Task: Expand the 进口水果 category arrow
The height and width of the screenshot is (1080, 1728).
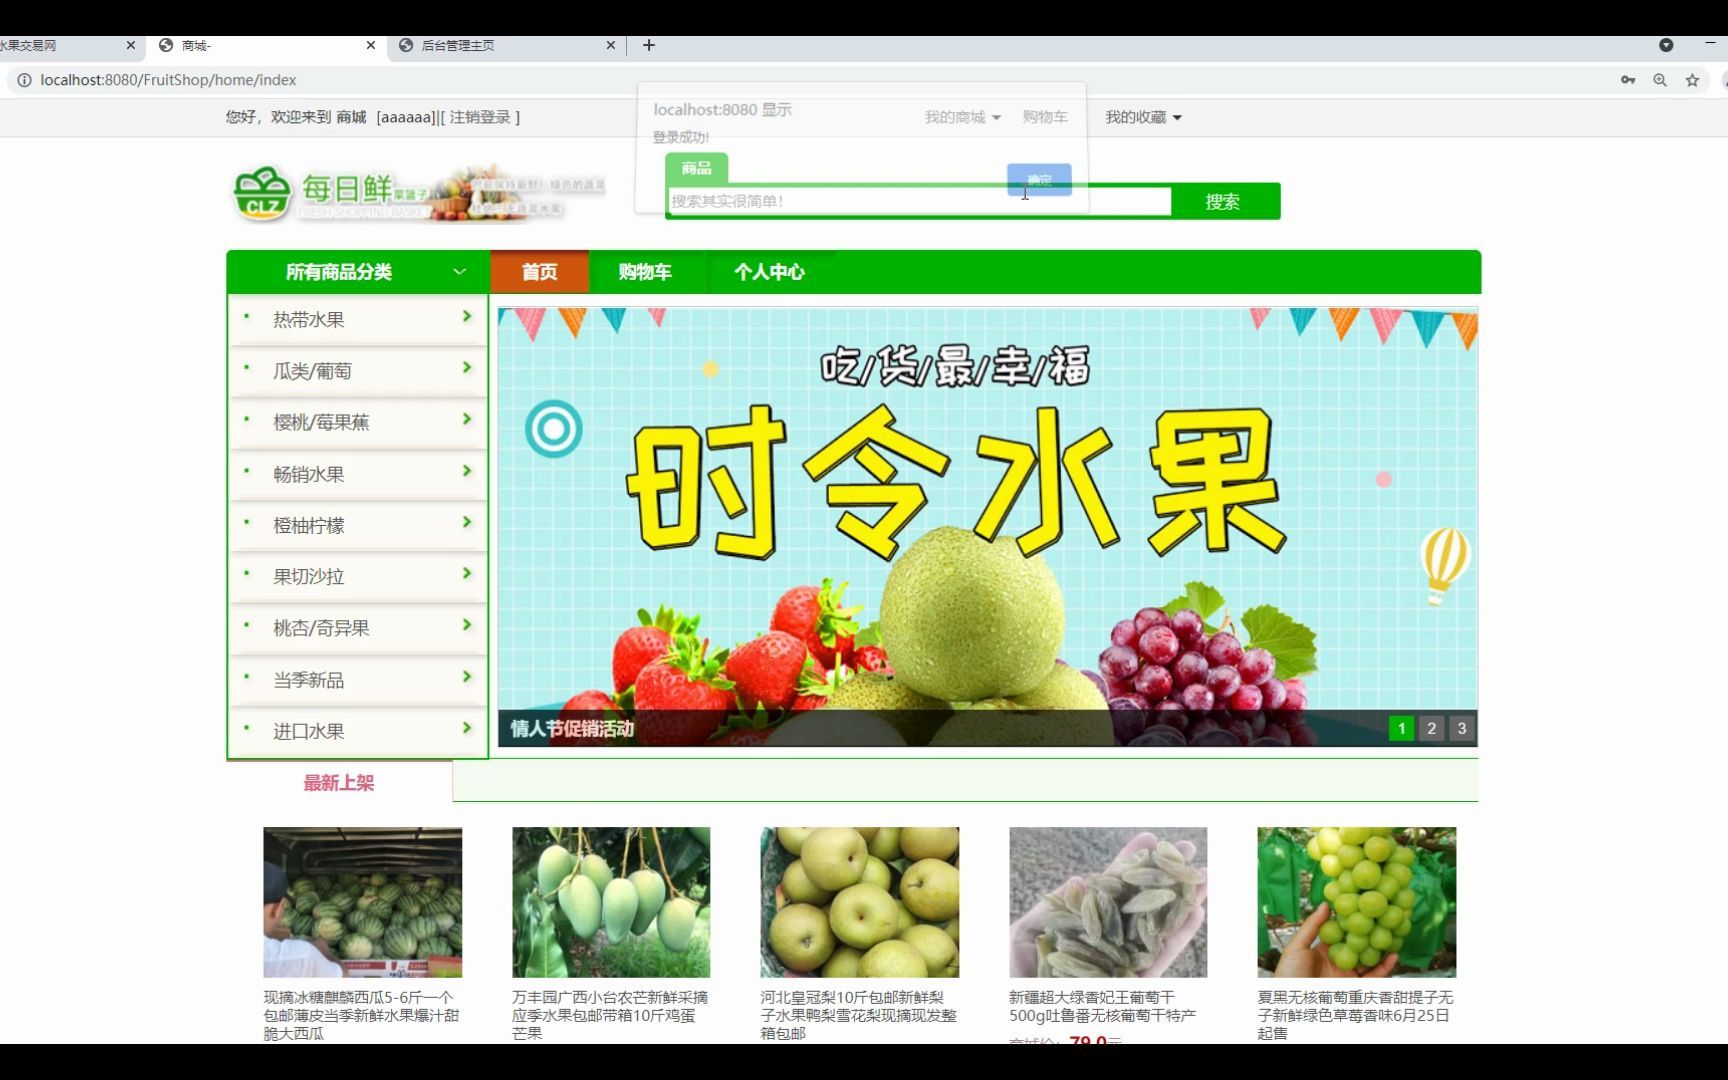Action: (466, 728)
